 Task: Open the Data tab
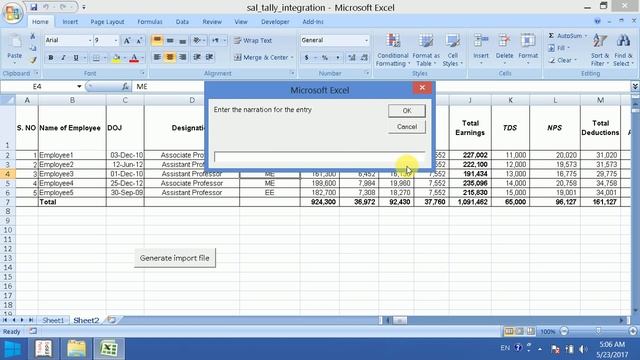182,22
